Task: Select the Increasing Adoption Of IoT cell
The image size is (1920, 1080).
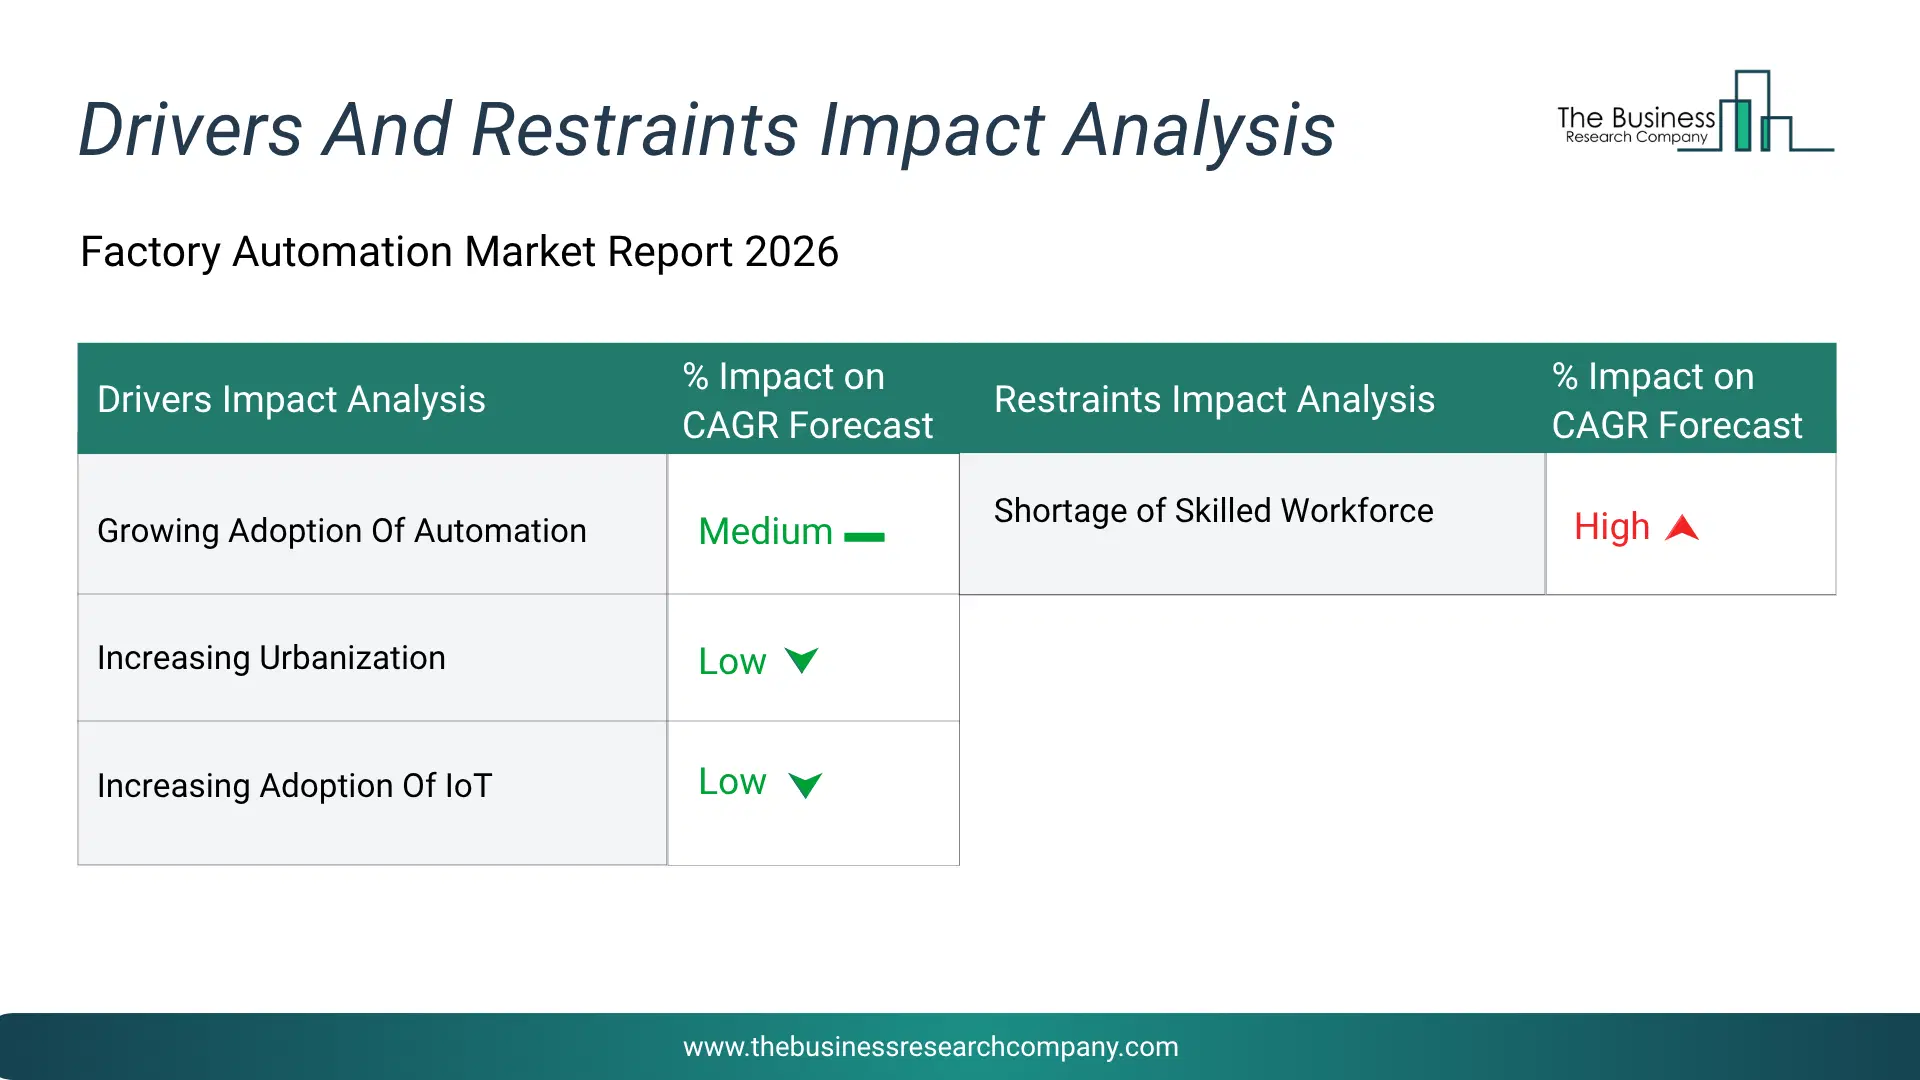Action: [372, 793]
